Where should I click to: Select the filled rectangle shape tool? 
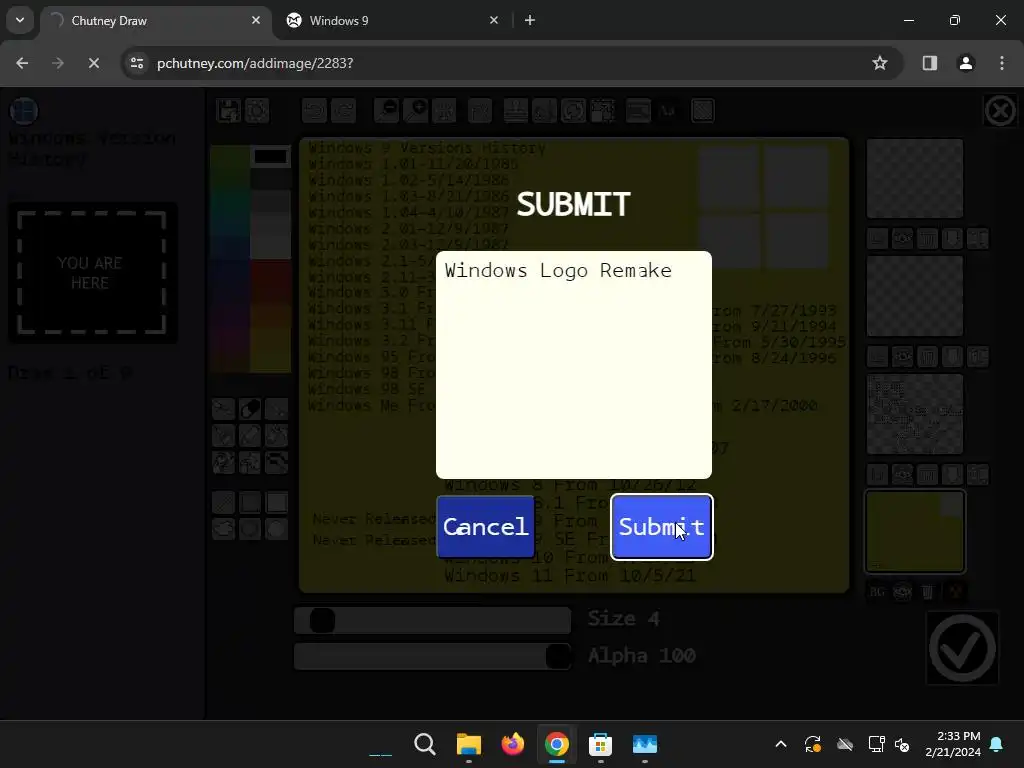(276, 503)
